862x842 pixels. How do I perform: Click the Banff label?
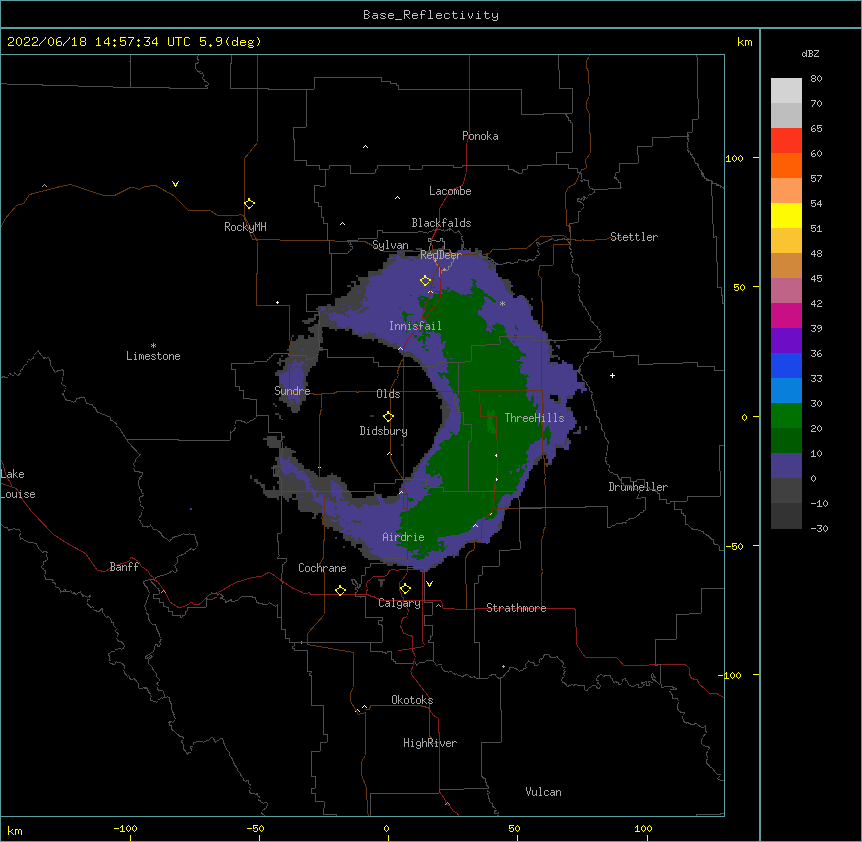(124, 567)
